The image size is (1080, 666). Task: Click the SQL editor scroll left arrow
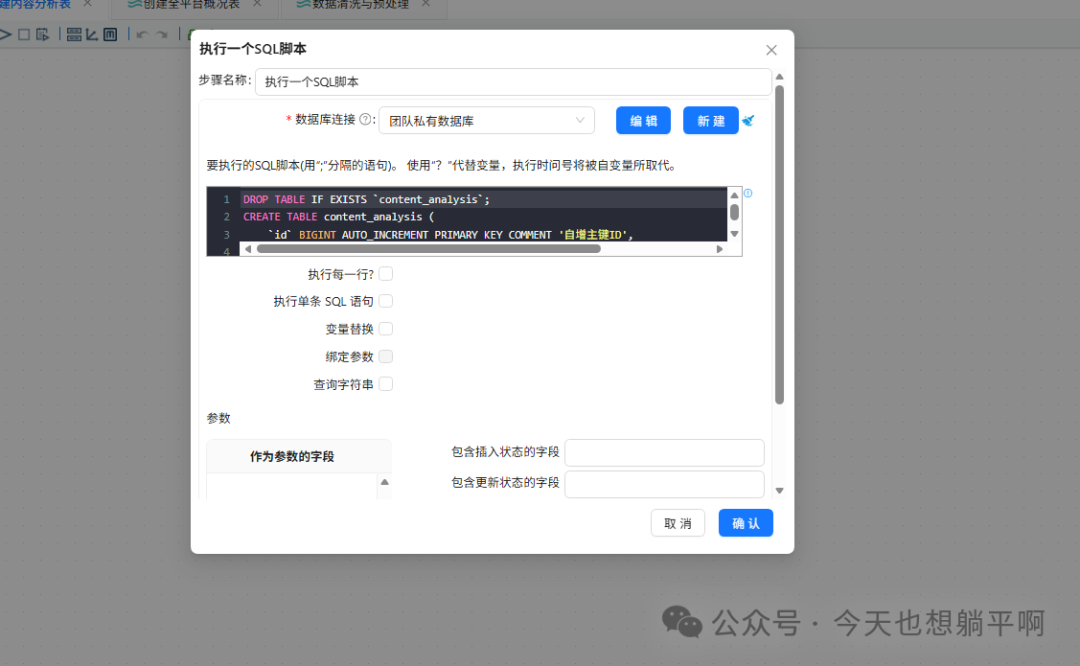[248, 249]
